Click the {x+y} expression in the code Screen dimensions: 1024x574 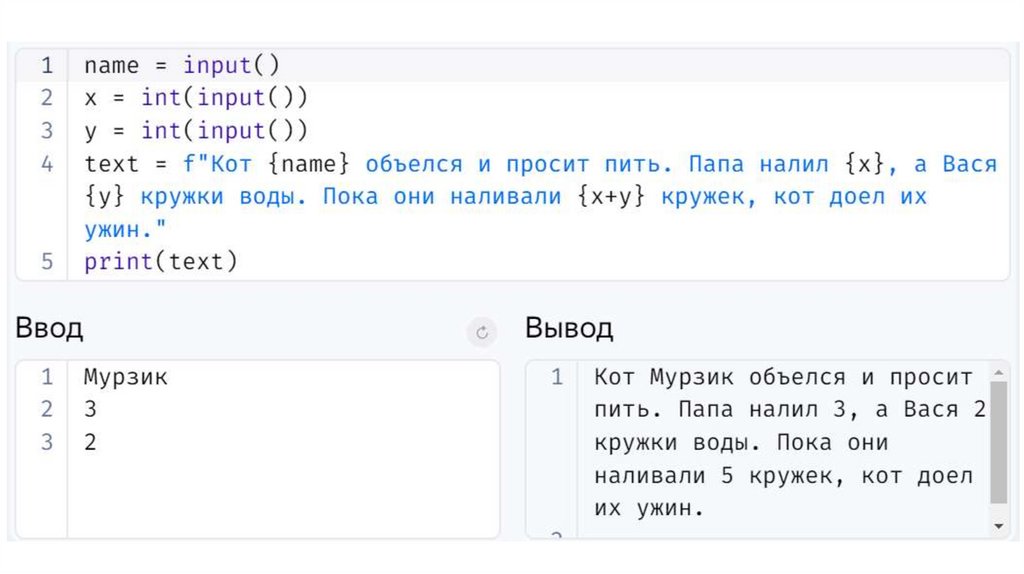[x=611, y=197]
